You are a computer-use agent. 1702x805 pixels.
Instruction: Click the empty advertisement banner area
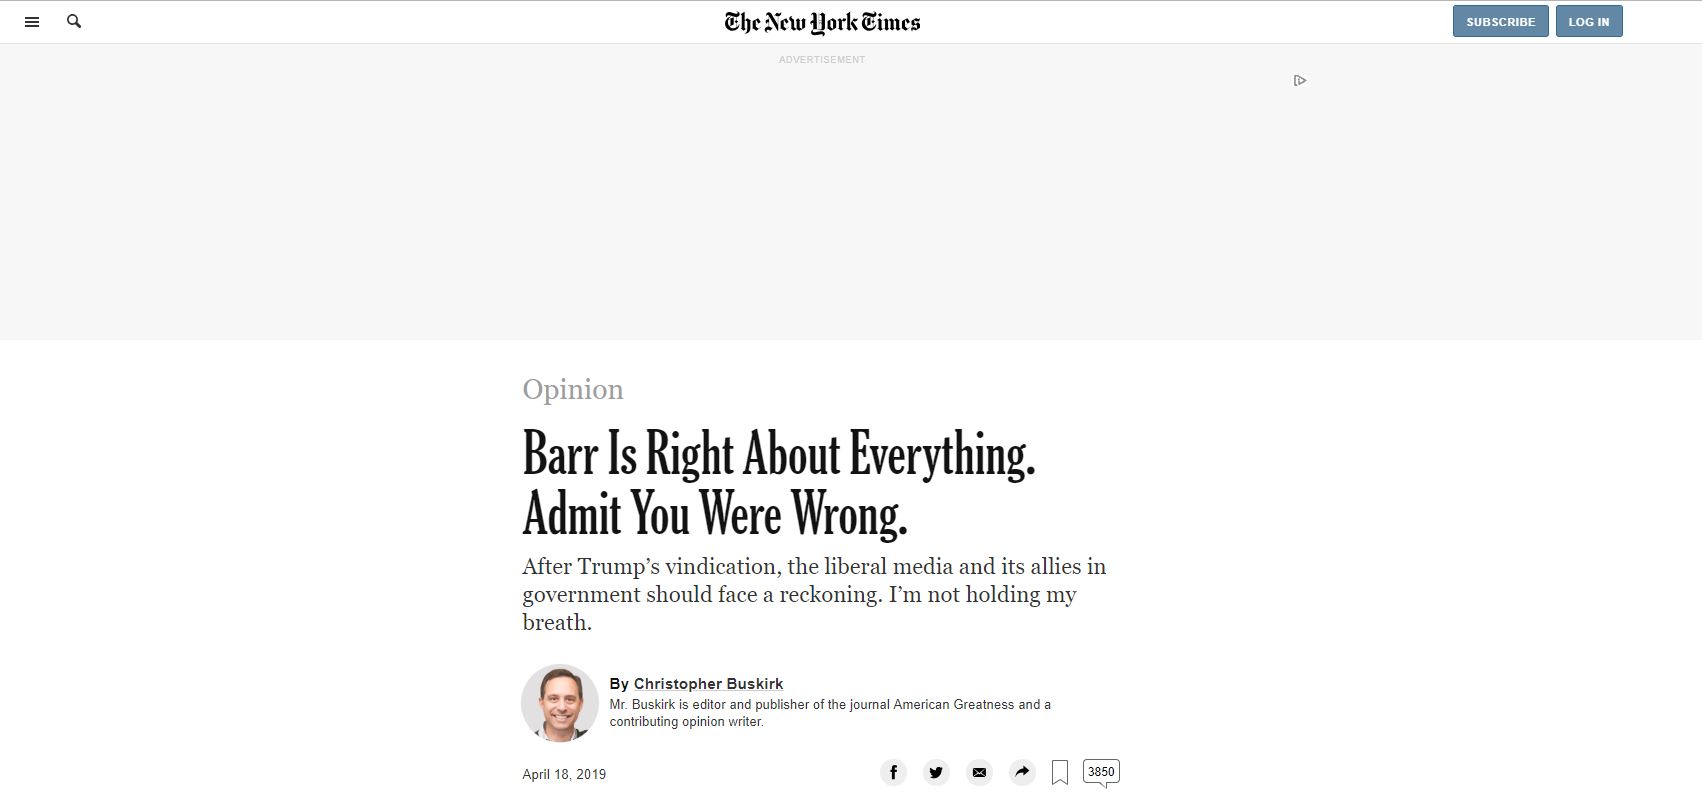click(822, 200)
